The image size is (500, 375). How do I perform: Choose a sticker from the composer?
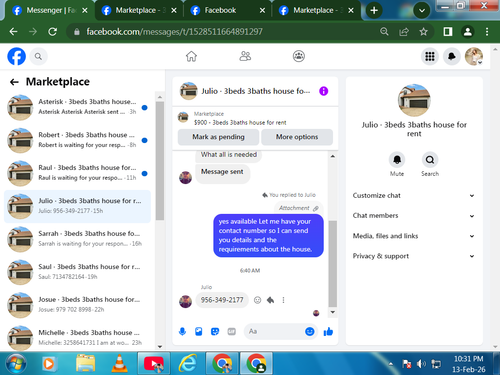(215, 331)
